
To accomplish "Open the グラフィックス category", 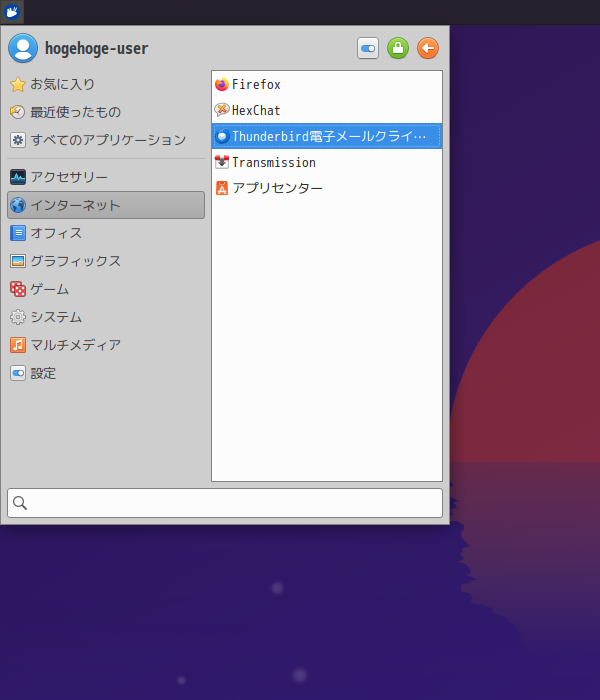I will coord(106,261).
